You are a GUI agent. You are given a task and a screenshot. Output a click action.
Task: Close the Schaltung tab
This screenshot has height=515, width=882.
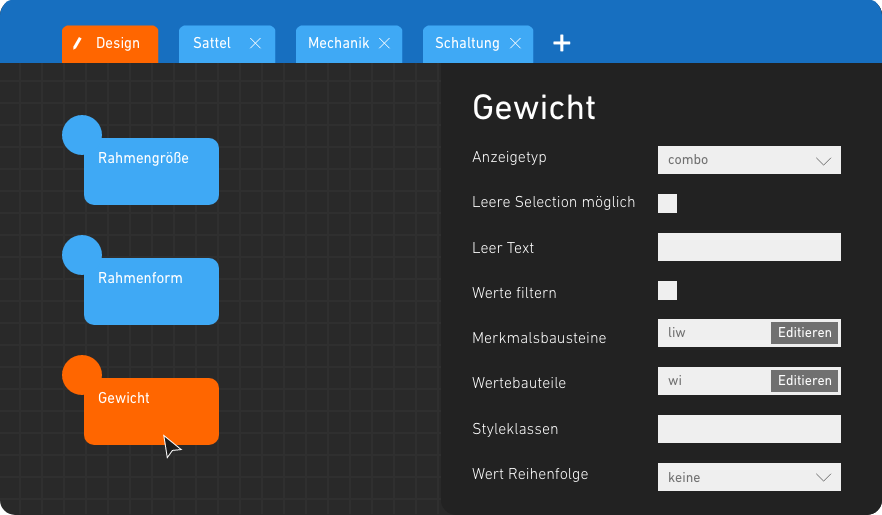[x=516, y=44]
